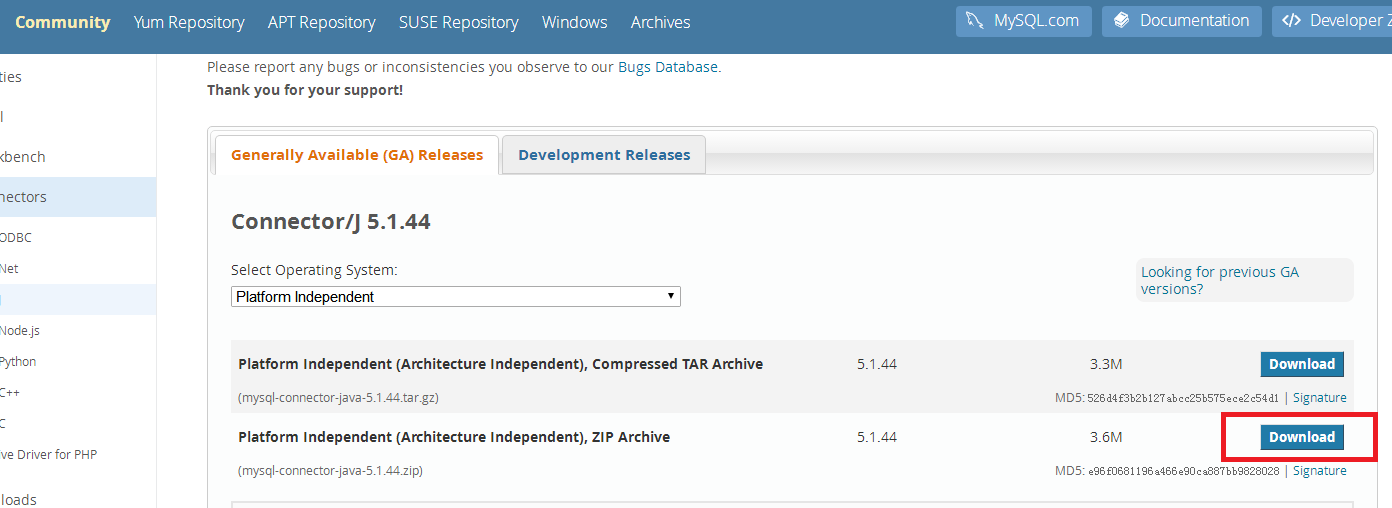Click the Compressed TAR Archive title text
Image resolution: width=1392 pixels, height=508 pixels.
click(501, 364)
